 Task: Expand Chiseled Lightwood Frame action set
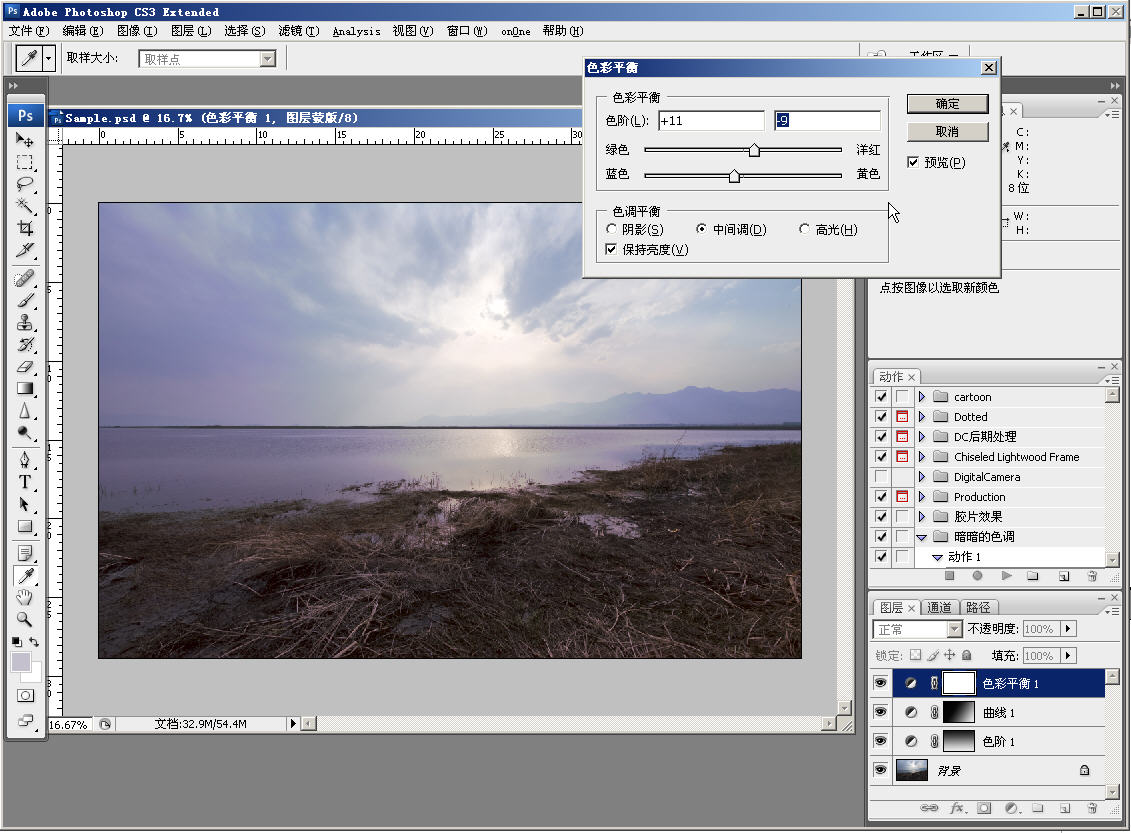922,457
